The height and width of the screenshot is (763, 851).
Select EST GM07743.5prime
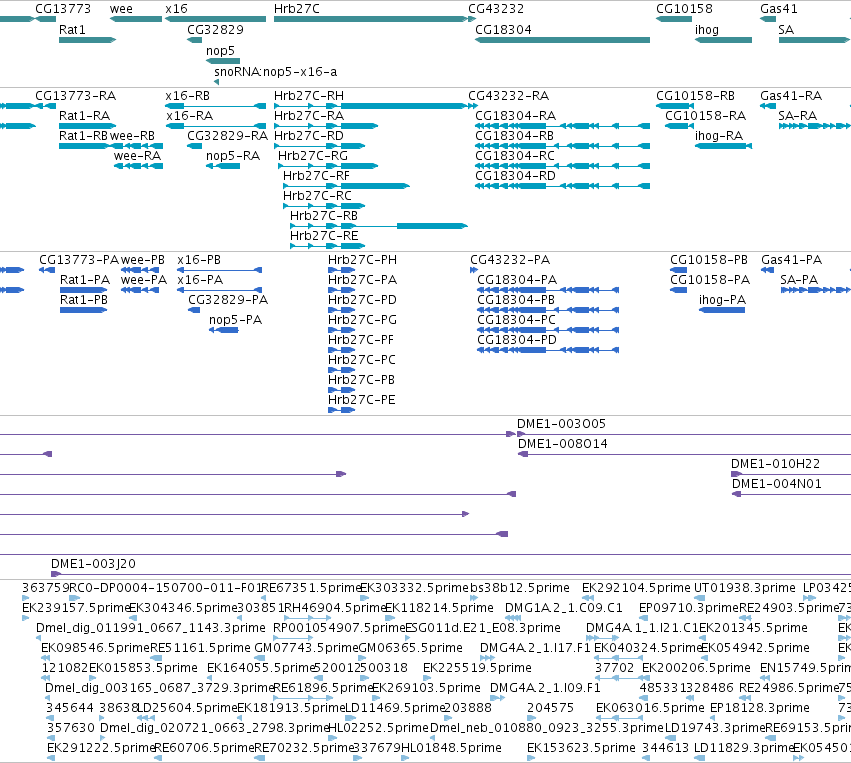tap(260, 658)
